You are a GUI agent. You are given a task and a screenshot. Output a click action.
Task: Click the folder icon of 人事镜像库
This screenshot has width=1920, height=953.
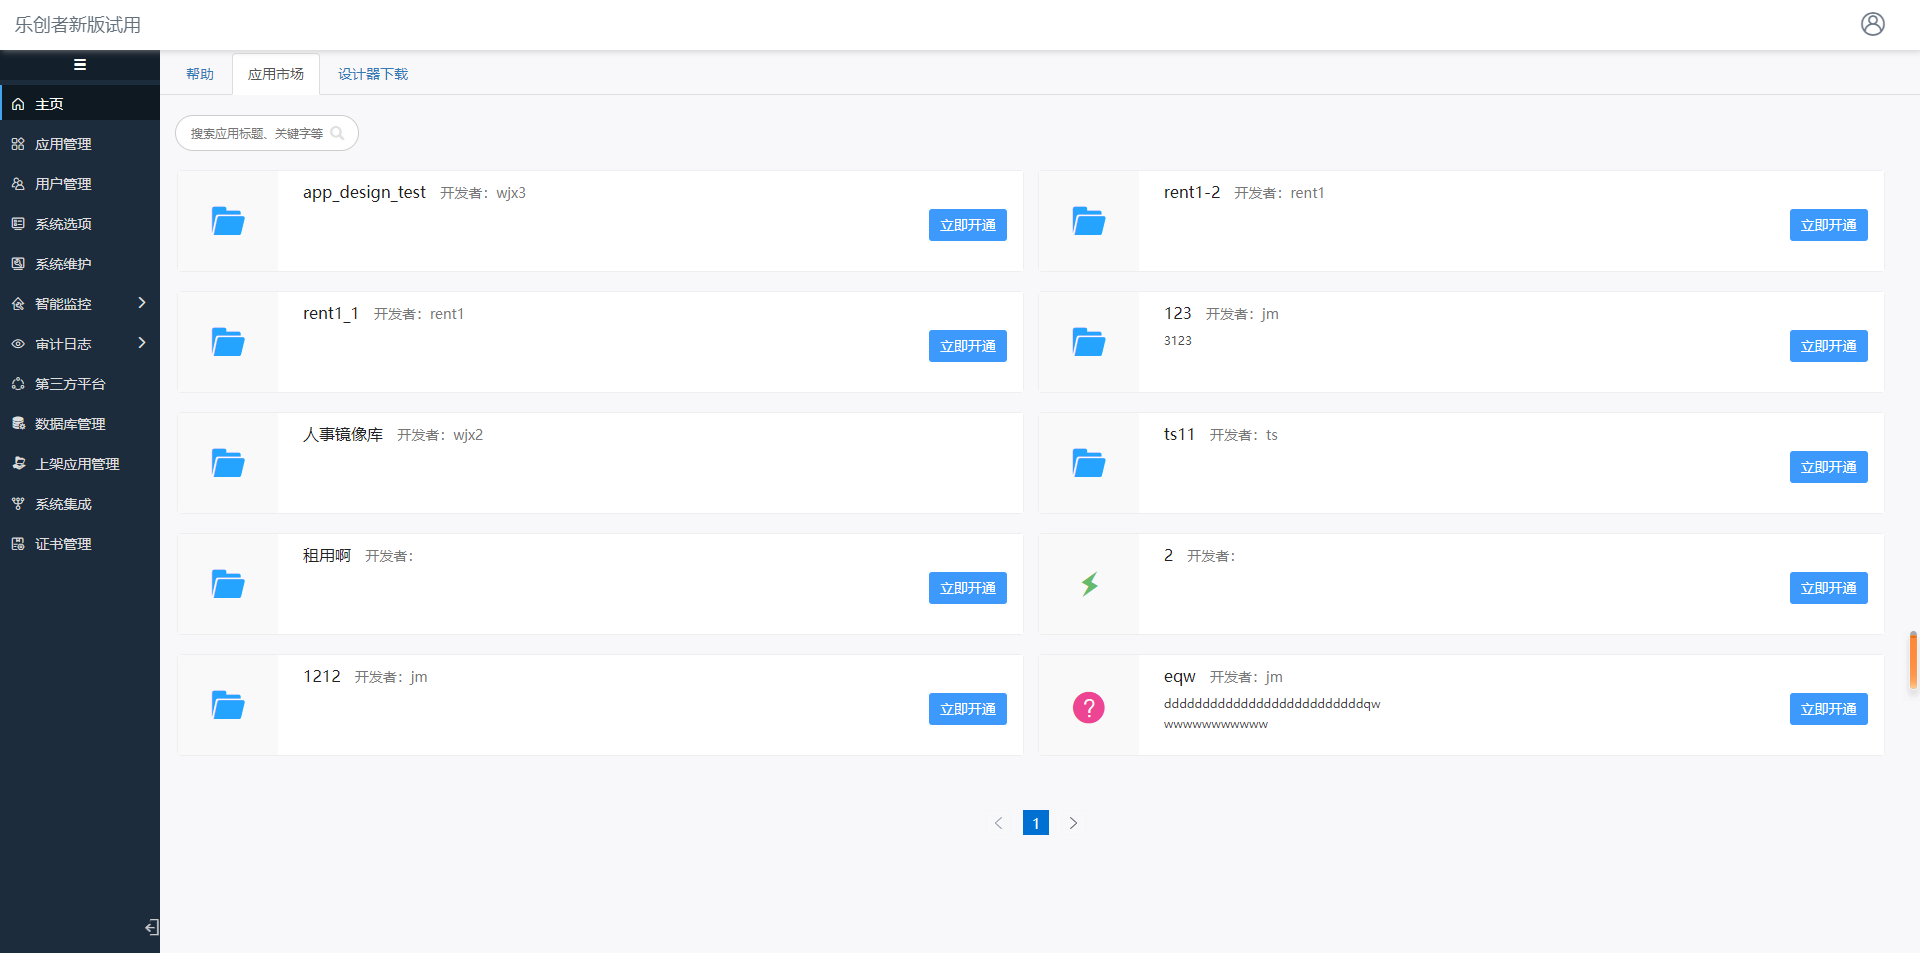228,463
